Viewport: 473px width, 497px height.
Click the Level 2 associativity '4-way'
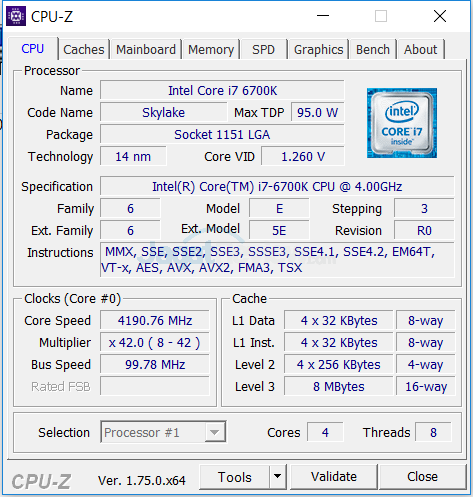426,364
